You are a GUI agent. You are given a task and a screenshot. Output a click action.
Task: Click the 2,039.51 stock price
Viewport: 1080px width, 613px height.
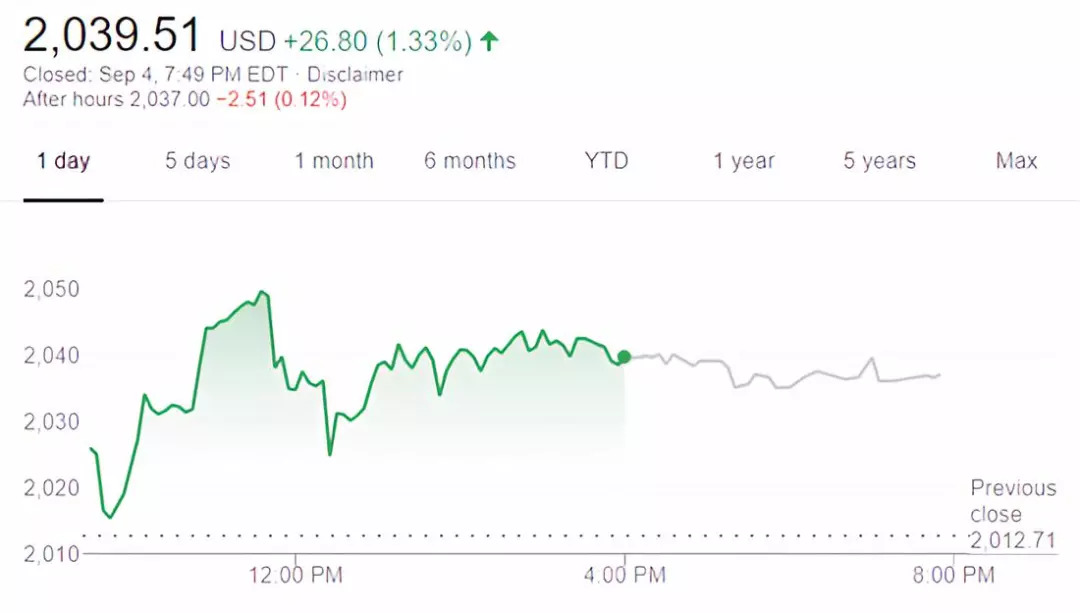tap(112, 36)
